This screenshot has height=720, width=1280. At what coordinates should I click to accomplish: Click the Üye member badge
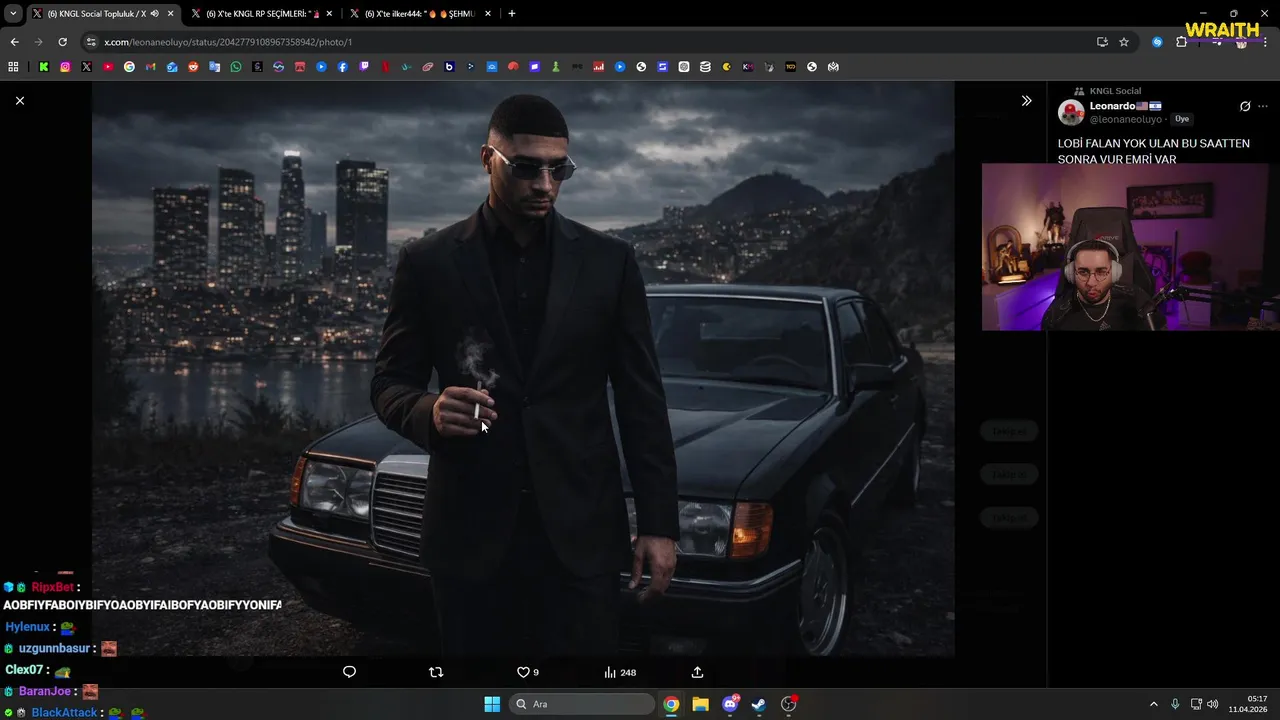point(1182,119)
